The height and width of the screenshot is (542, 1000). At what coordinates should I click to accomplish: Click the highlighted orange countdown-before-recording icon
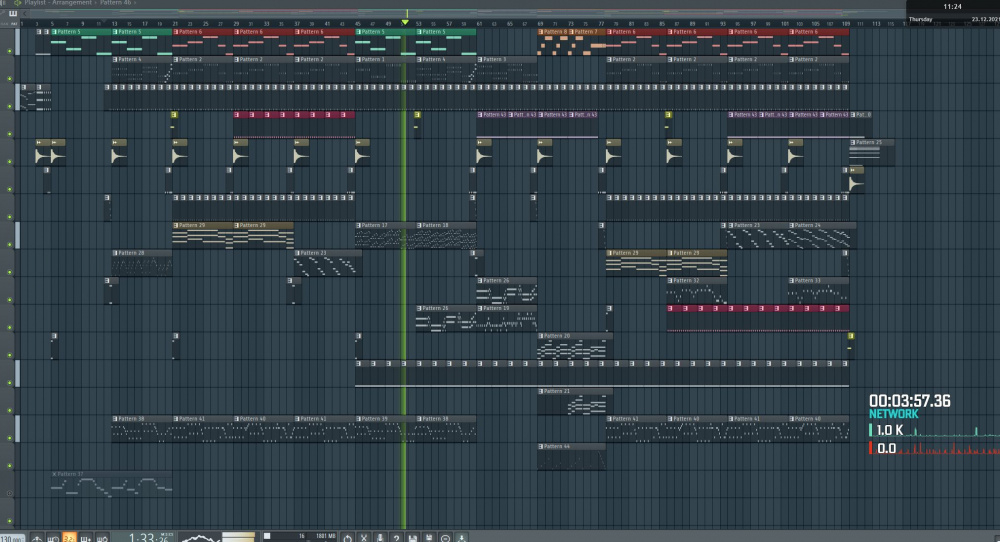(70, 537)
